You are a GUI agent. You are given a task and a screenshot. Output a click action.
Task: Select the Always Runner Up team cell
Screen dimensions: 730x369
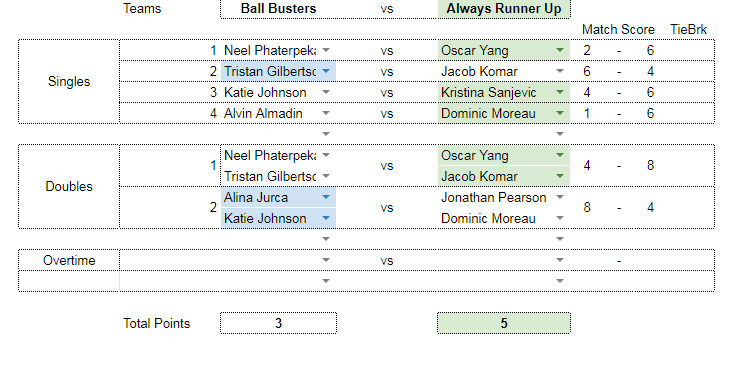click(x=504, y=9)
